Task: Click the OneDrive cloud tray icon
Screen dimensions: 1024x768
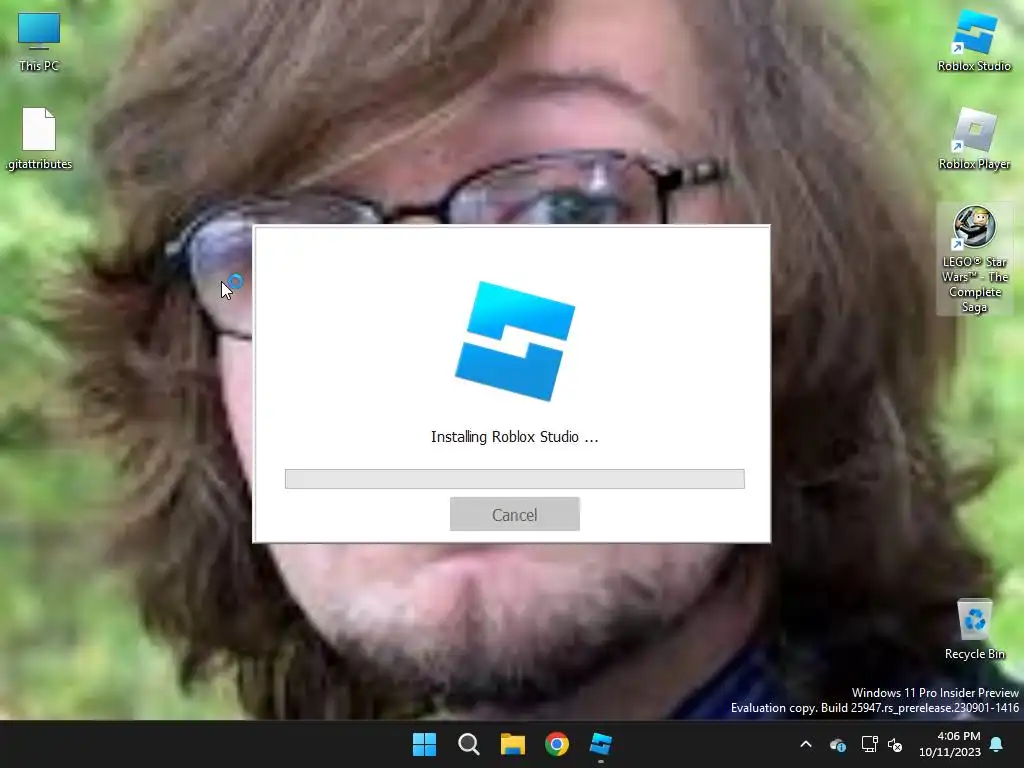Action: click(x=837, y=744)
